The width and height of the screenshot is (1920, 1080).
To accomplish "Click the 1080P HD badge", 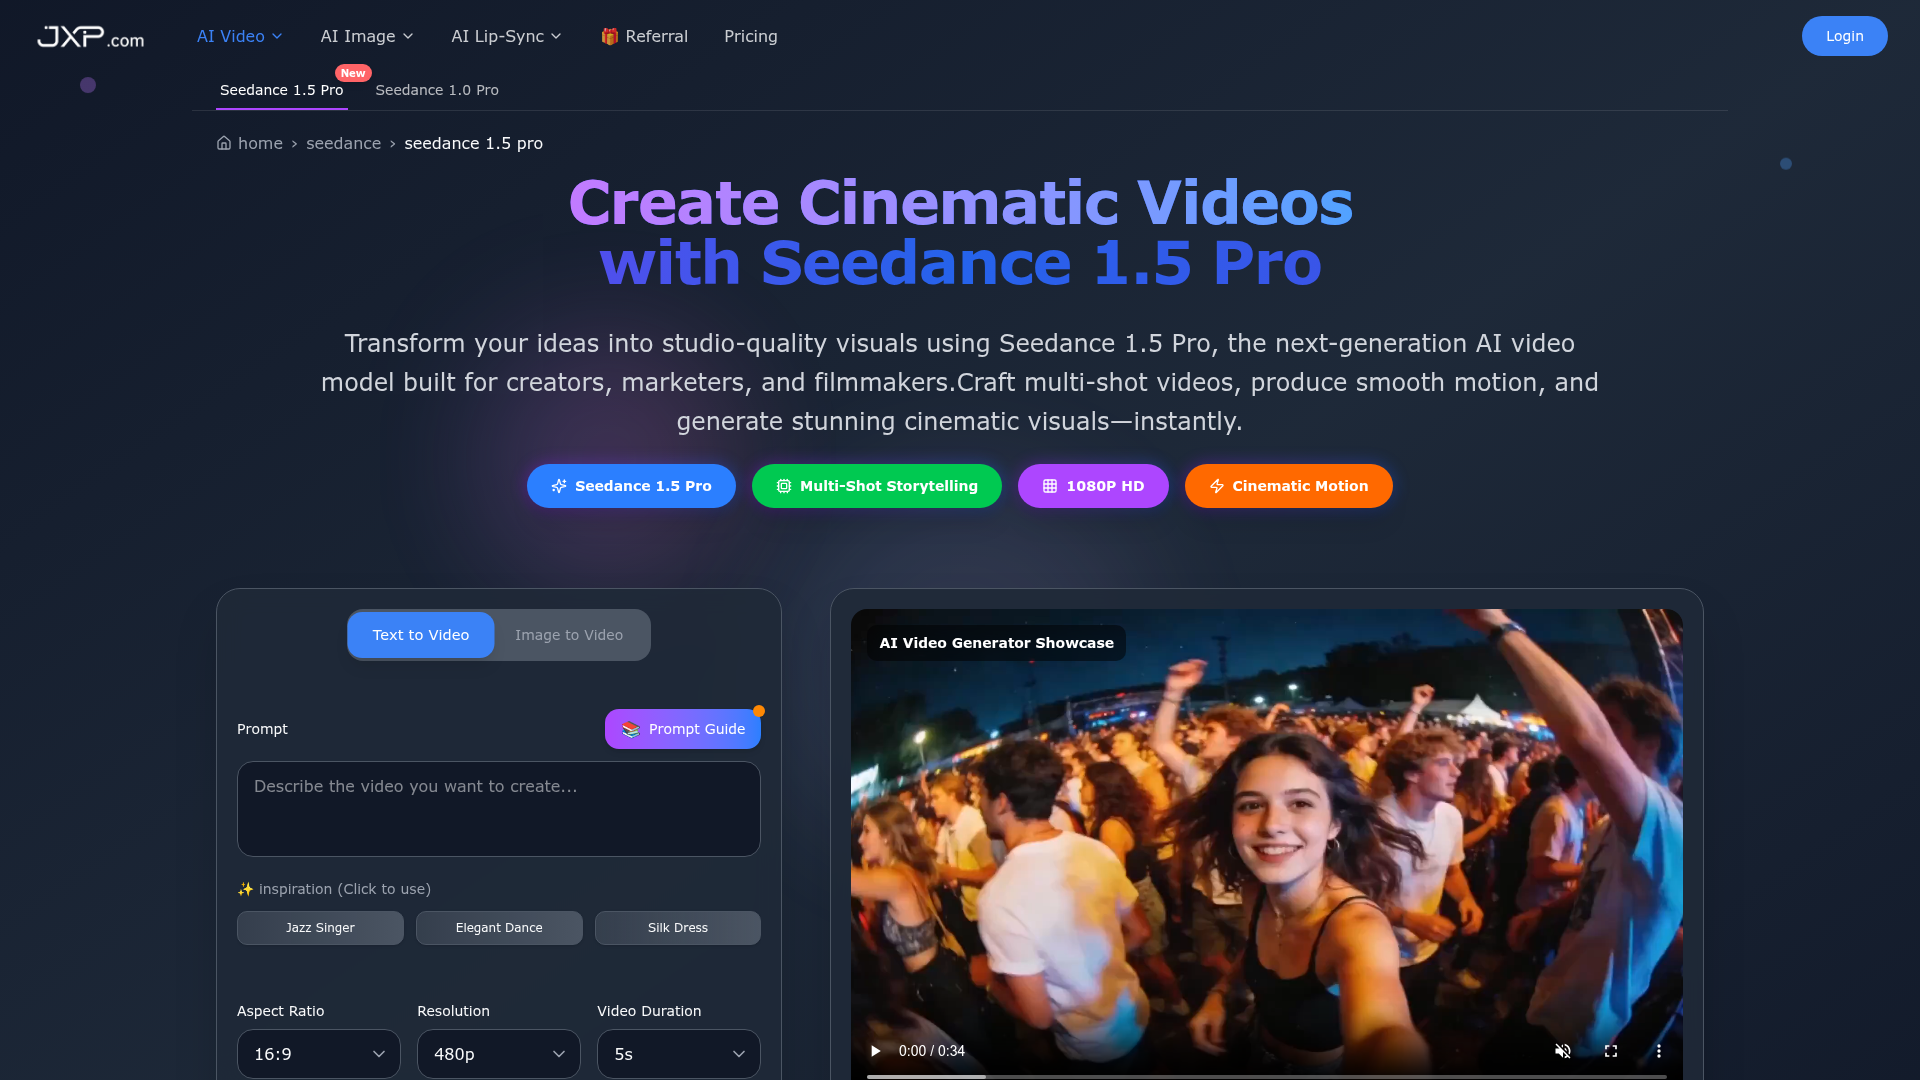I will tap(1093, 486).
